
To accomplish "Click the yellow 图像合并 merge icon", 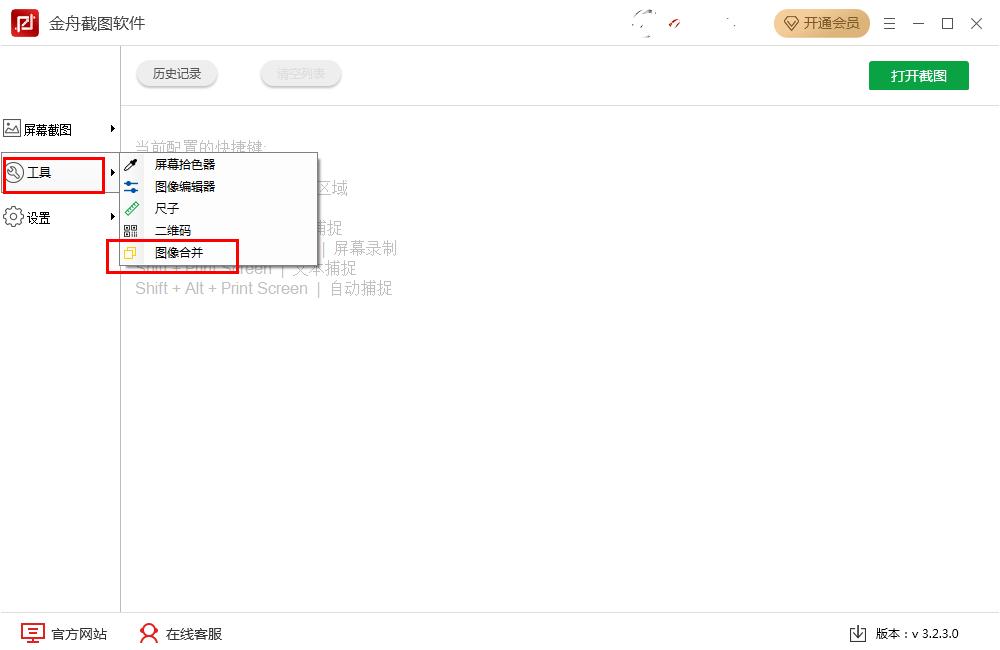I will pyautogui.click(x=131, y=254).
